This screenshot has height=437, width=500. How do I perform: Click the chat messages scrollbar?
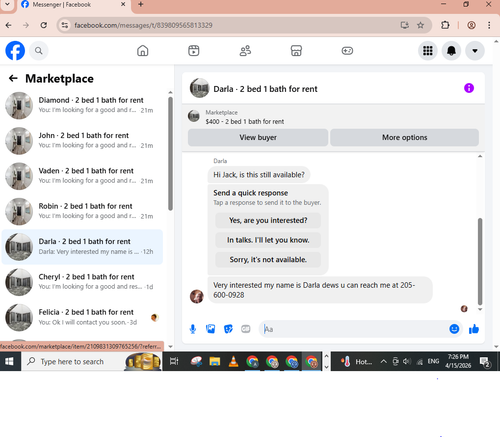click(x=480, y=262)
